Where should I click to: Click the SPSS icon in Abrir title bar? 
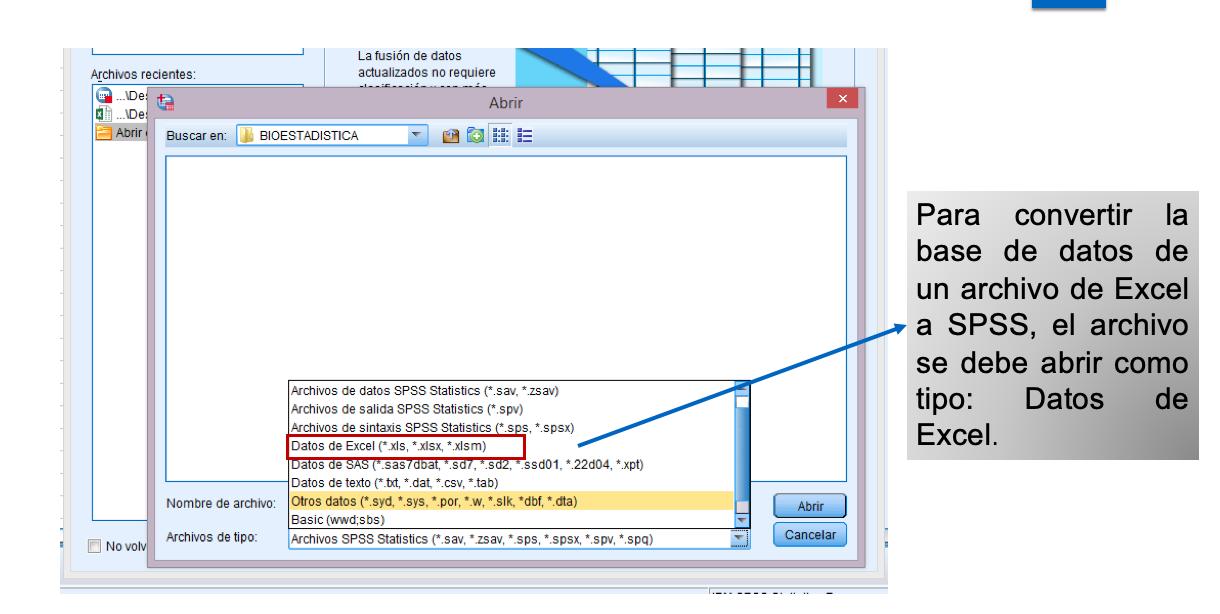tap(167, 102)
